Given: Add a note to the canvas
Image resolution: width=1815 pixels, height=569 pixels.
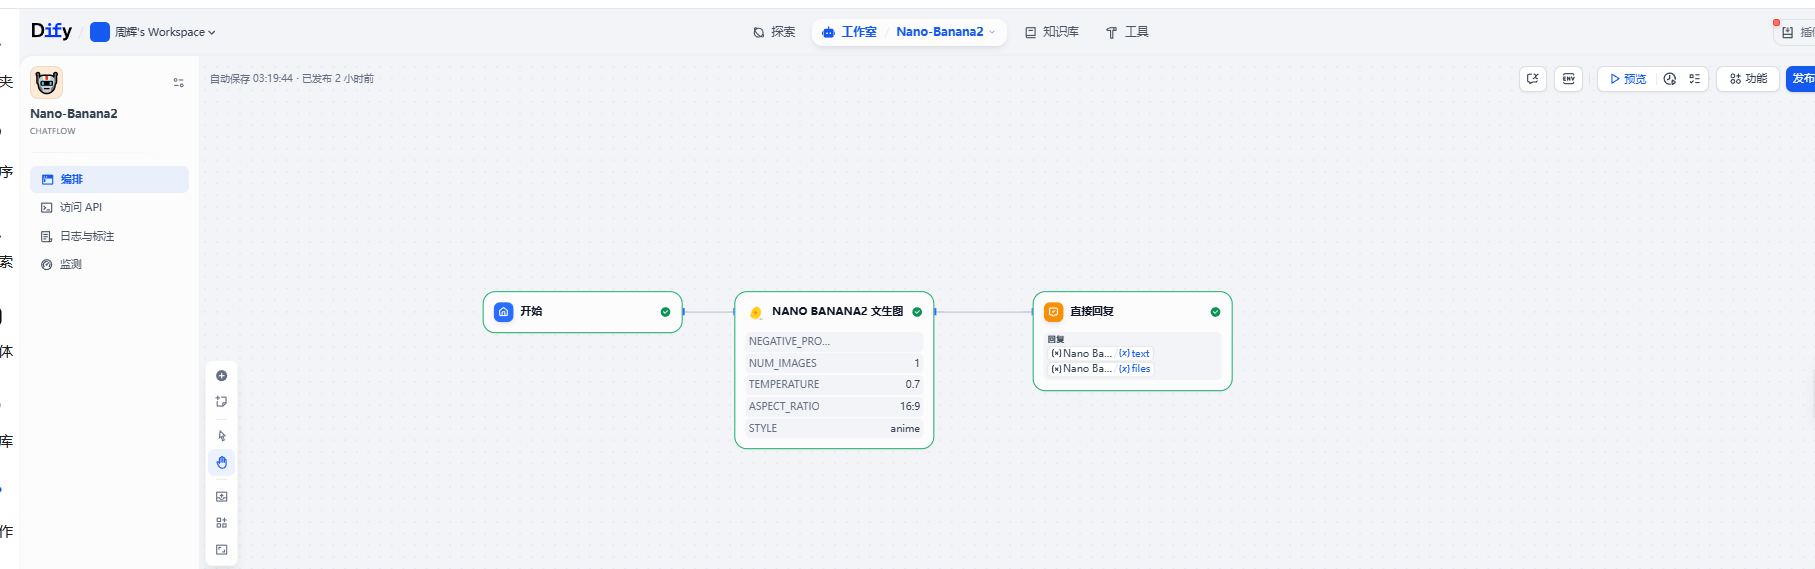Looking at the screenshot, I should click(222, 402).
